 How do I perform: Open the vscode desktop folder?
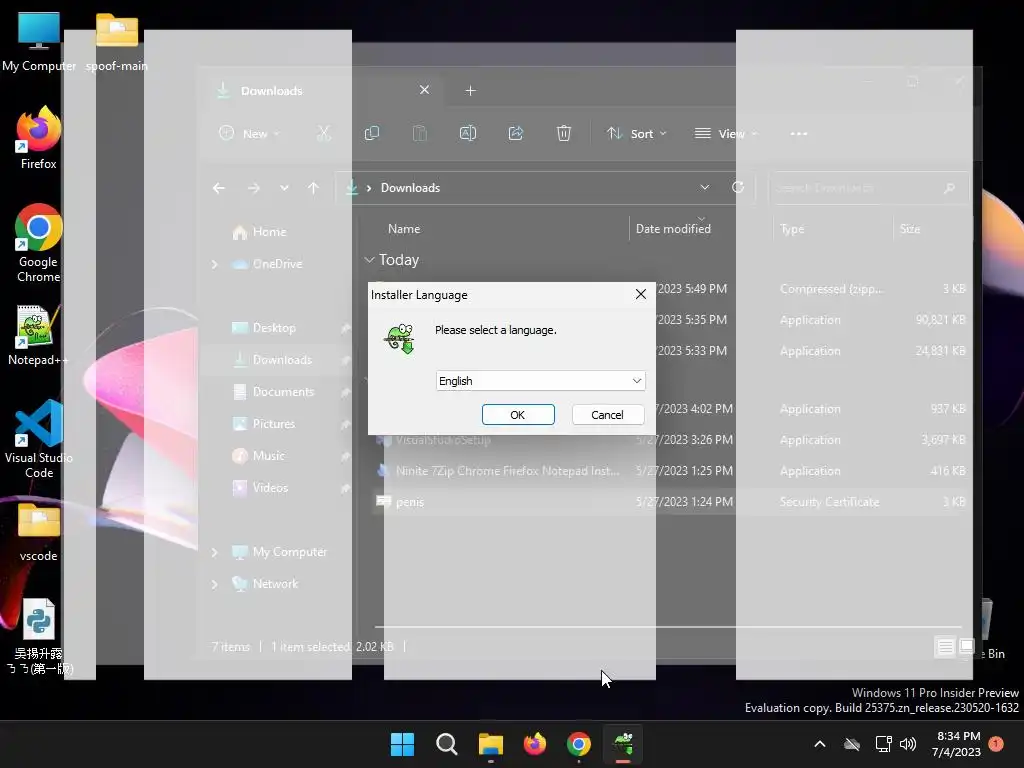[x=39, y=532]
